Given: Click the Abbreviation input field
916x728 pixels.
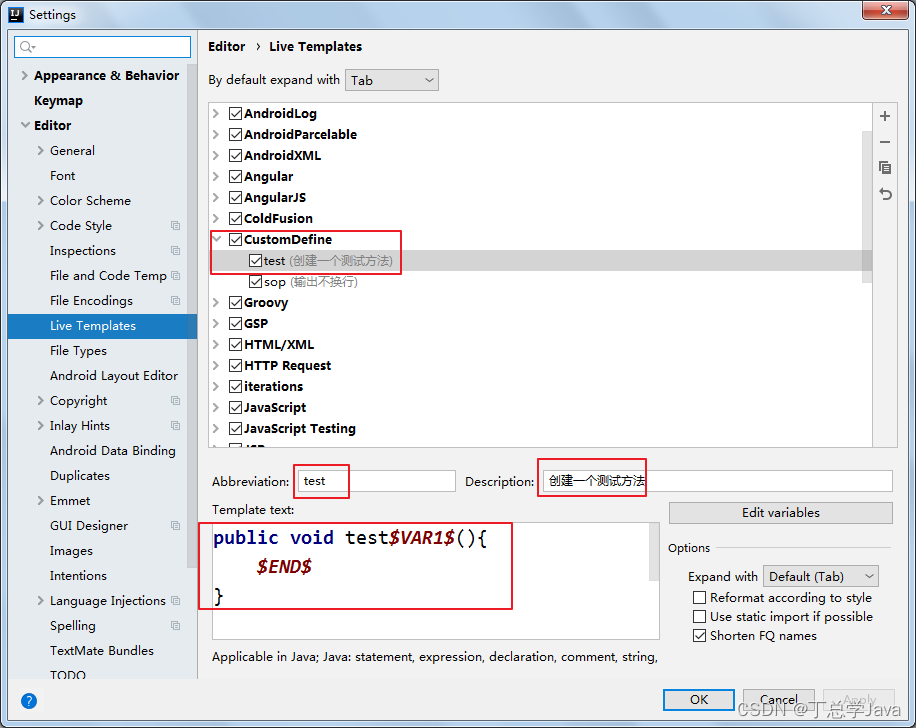Looking at the screenshot, I should (376, 481).
